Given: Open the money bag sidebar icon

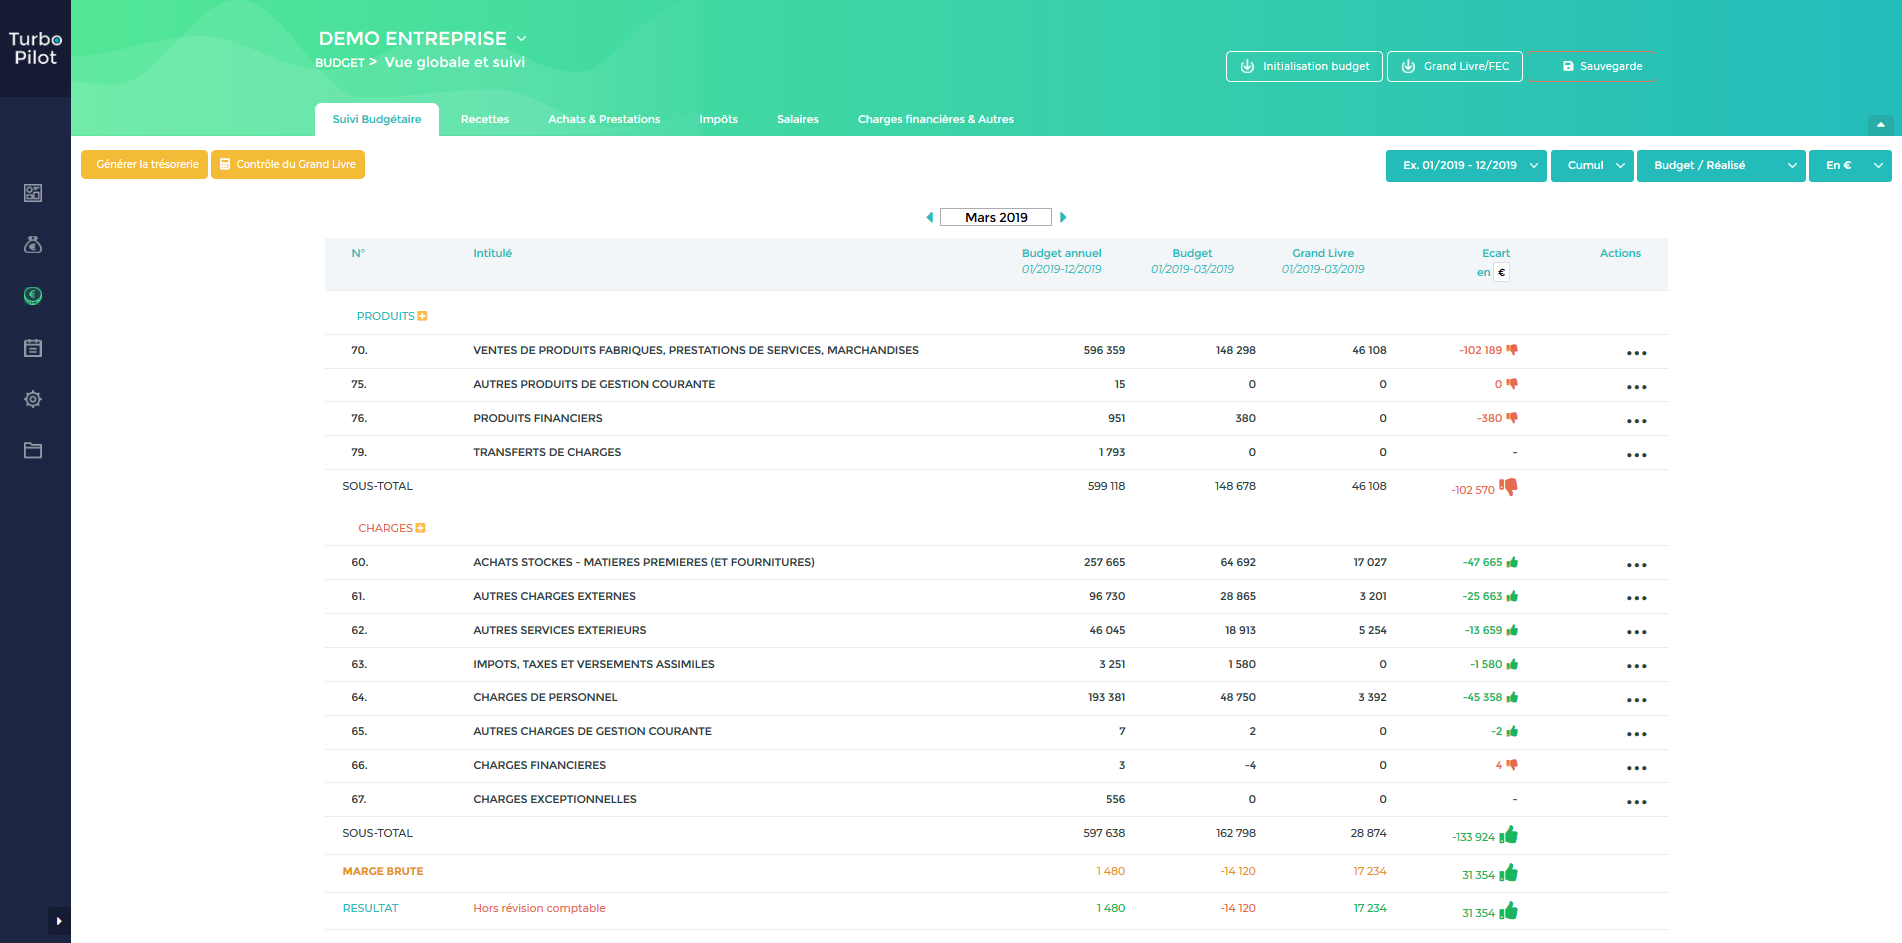Looking at the screenshot, I should click(x=33, y=244).
